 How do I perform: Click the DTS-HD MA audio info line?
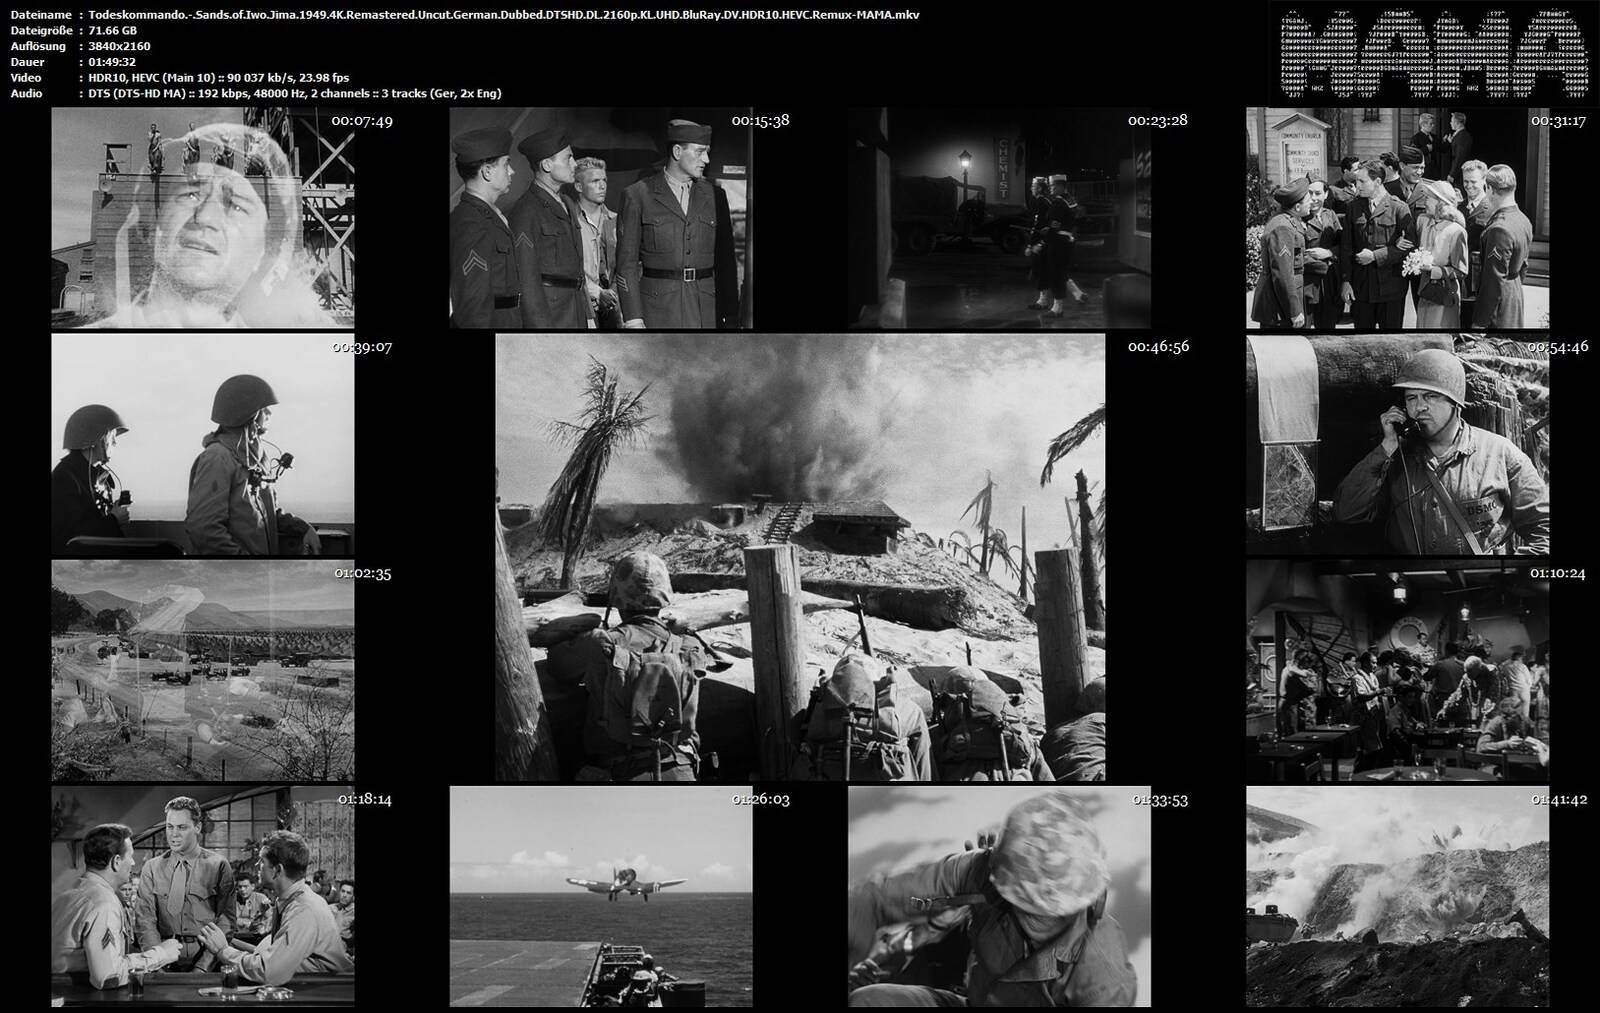coord(295,93)
